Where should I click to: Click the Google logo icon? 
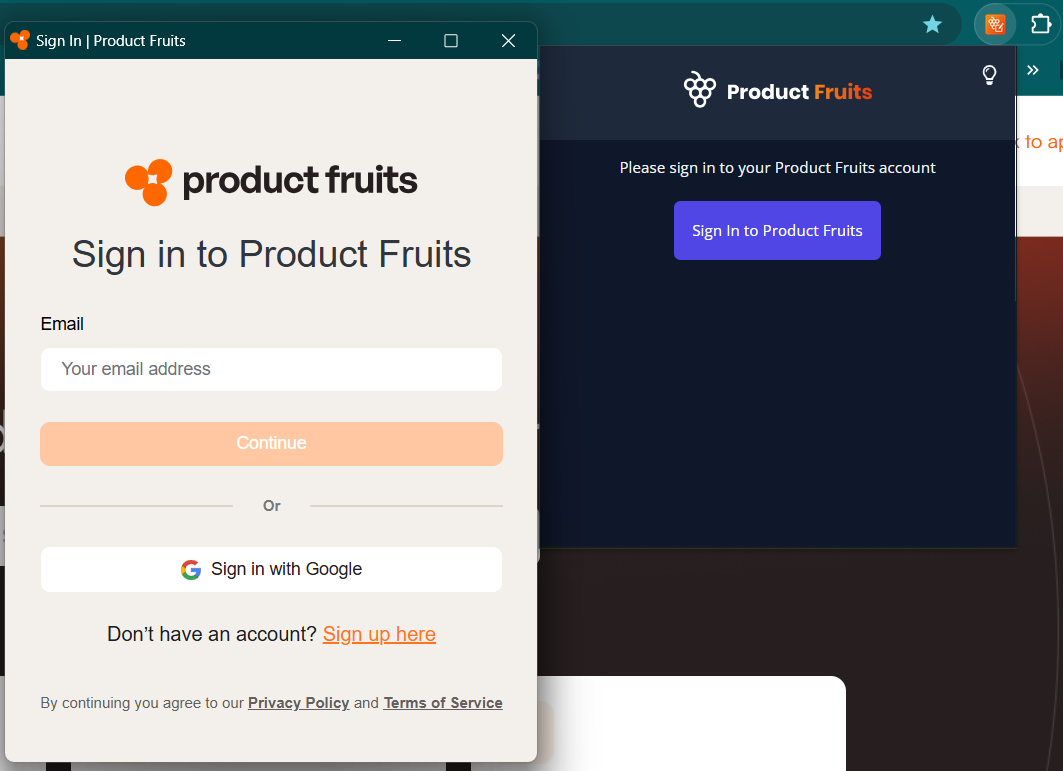pyautogui.click(x=191, y=570)
